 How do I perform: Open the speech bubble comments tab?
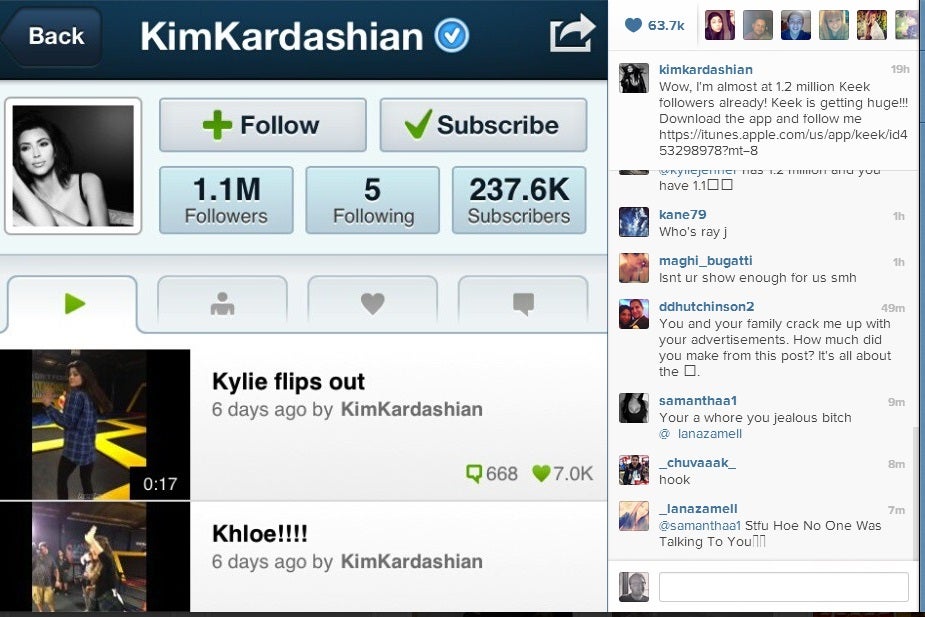[523, 304]
